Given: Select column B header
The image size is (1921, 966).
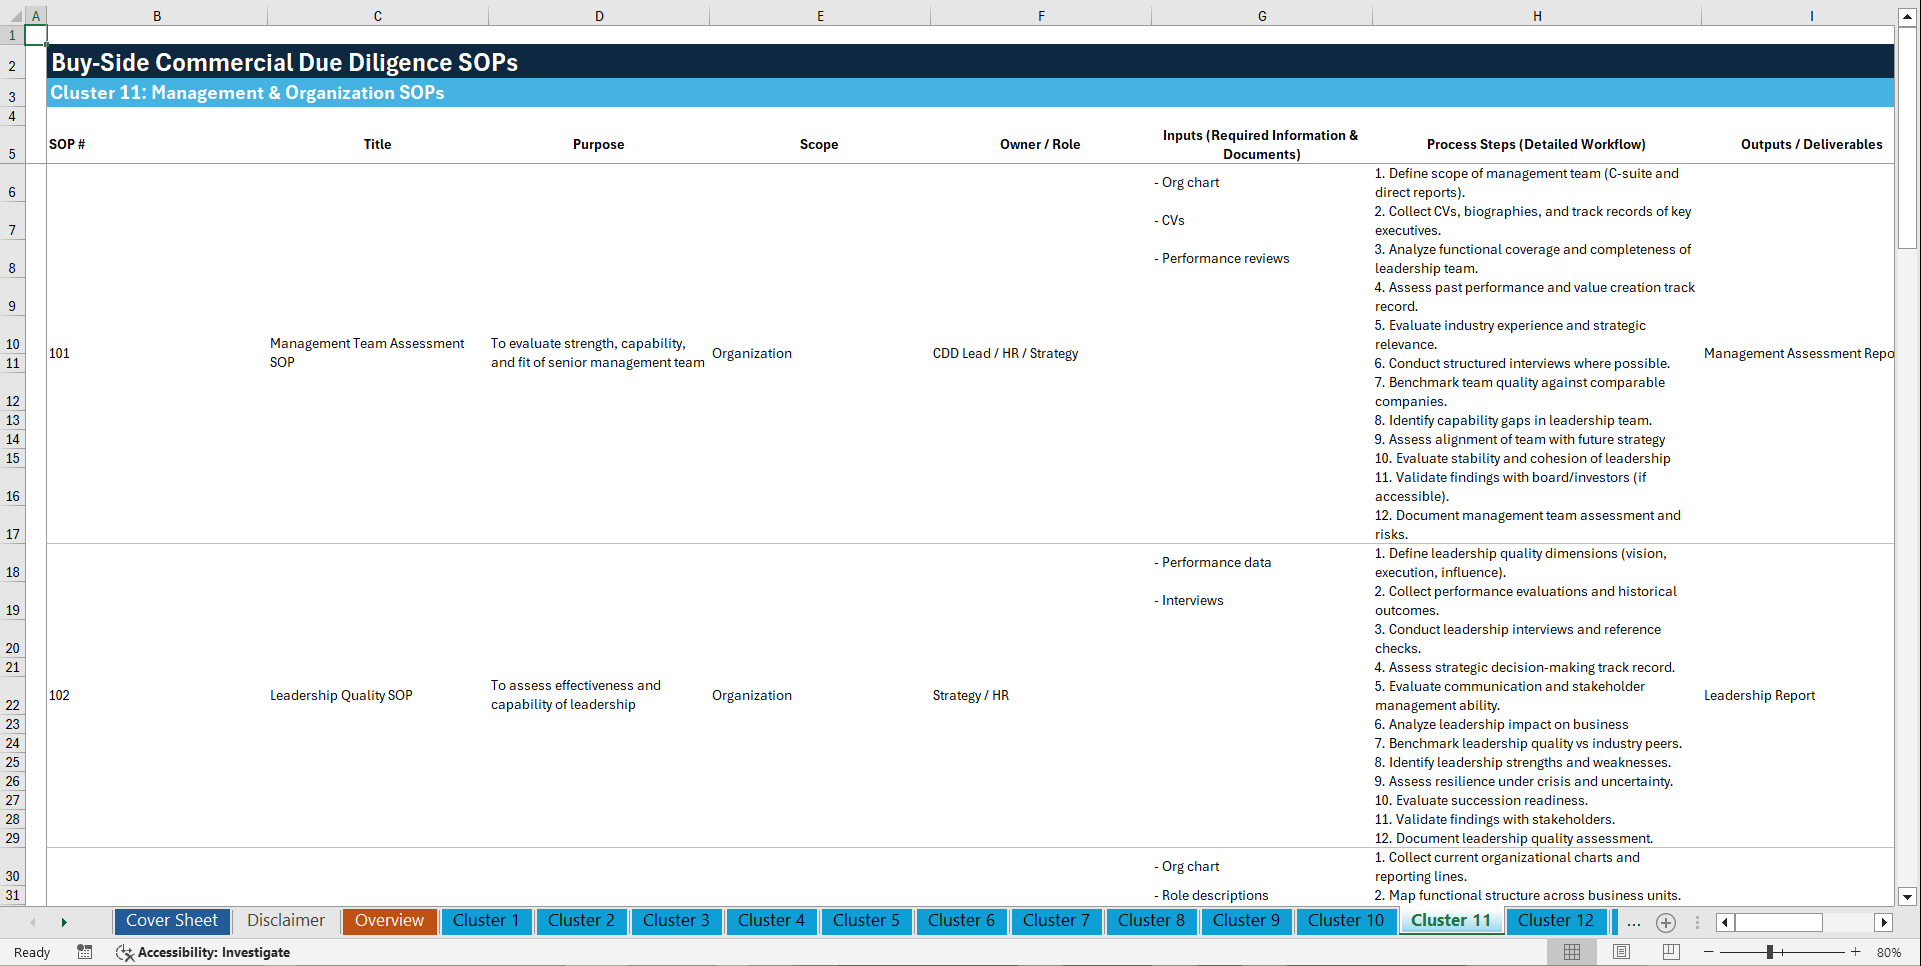Looking at the screenshot, I should [157, 16].
